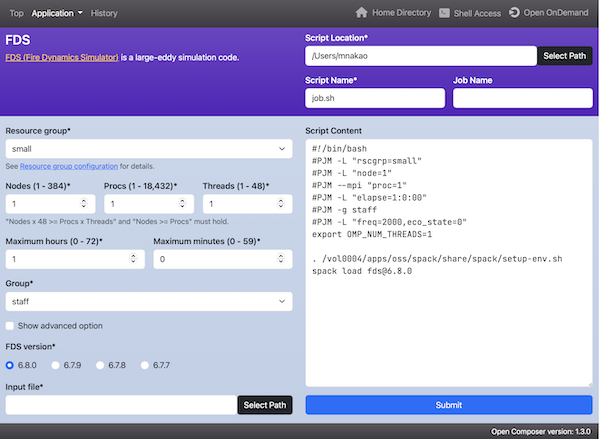Viewport: 600px width, 439px height.
Task: Click the 'spack load fds@6.8.0' script line
Action: [362, 271]
